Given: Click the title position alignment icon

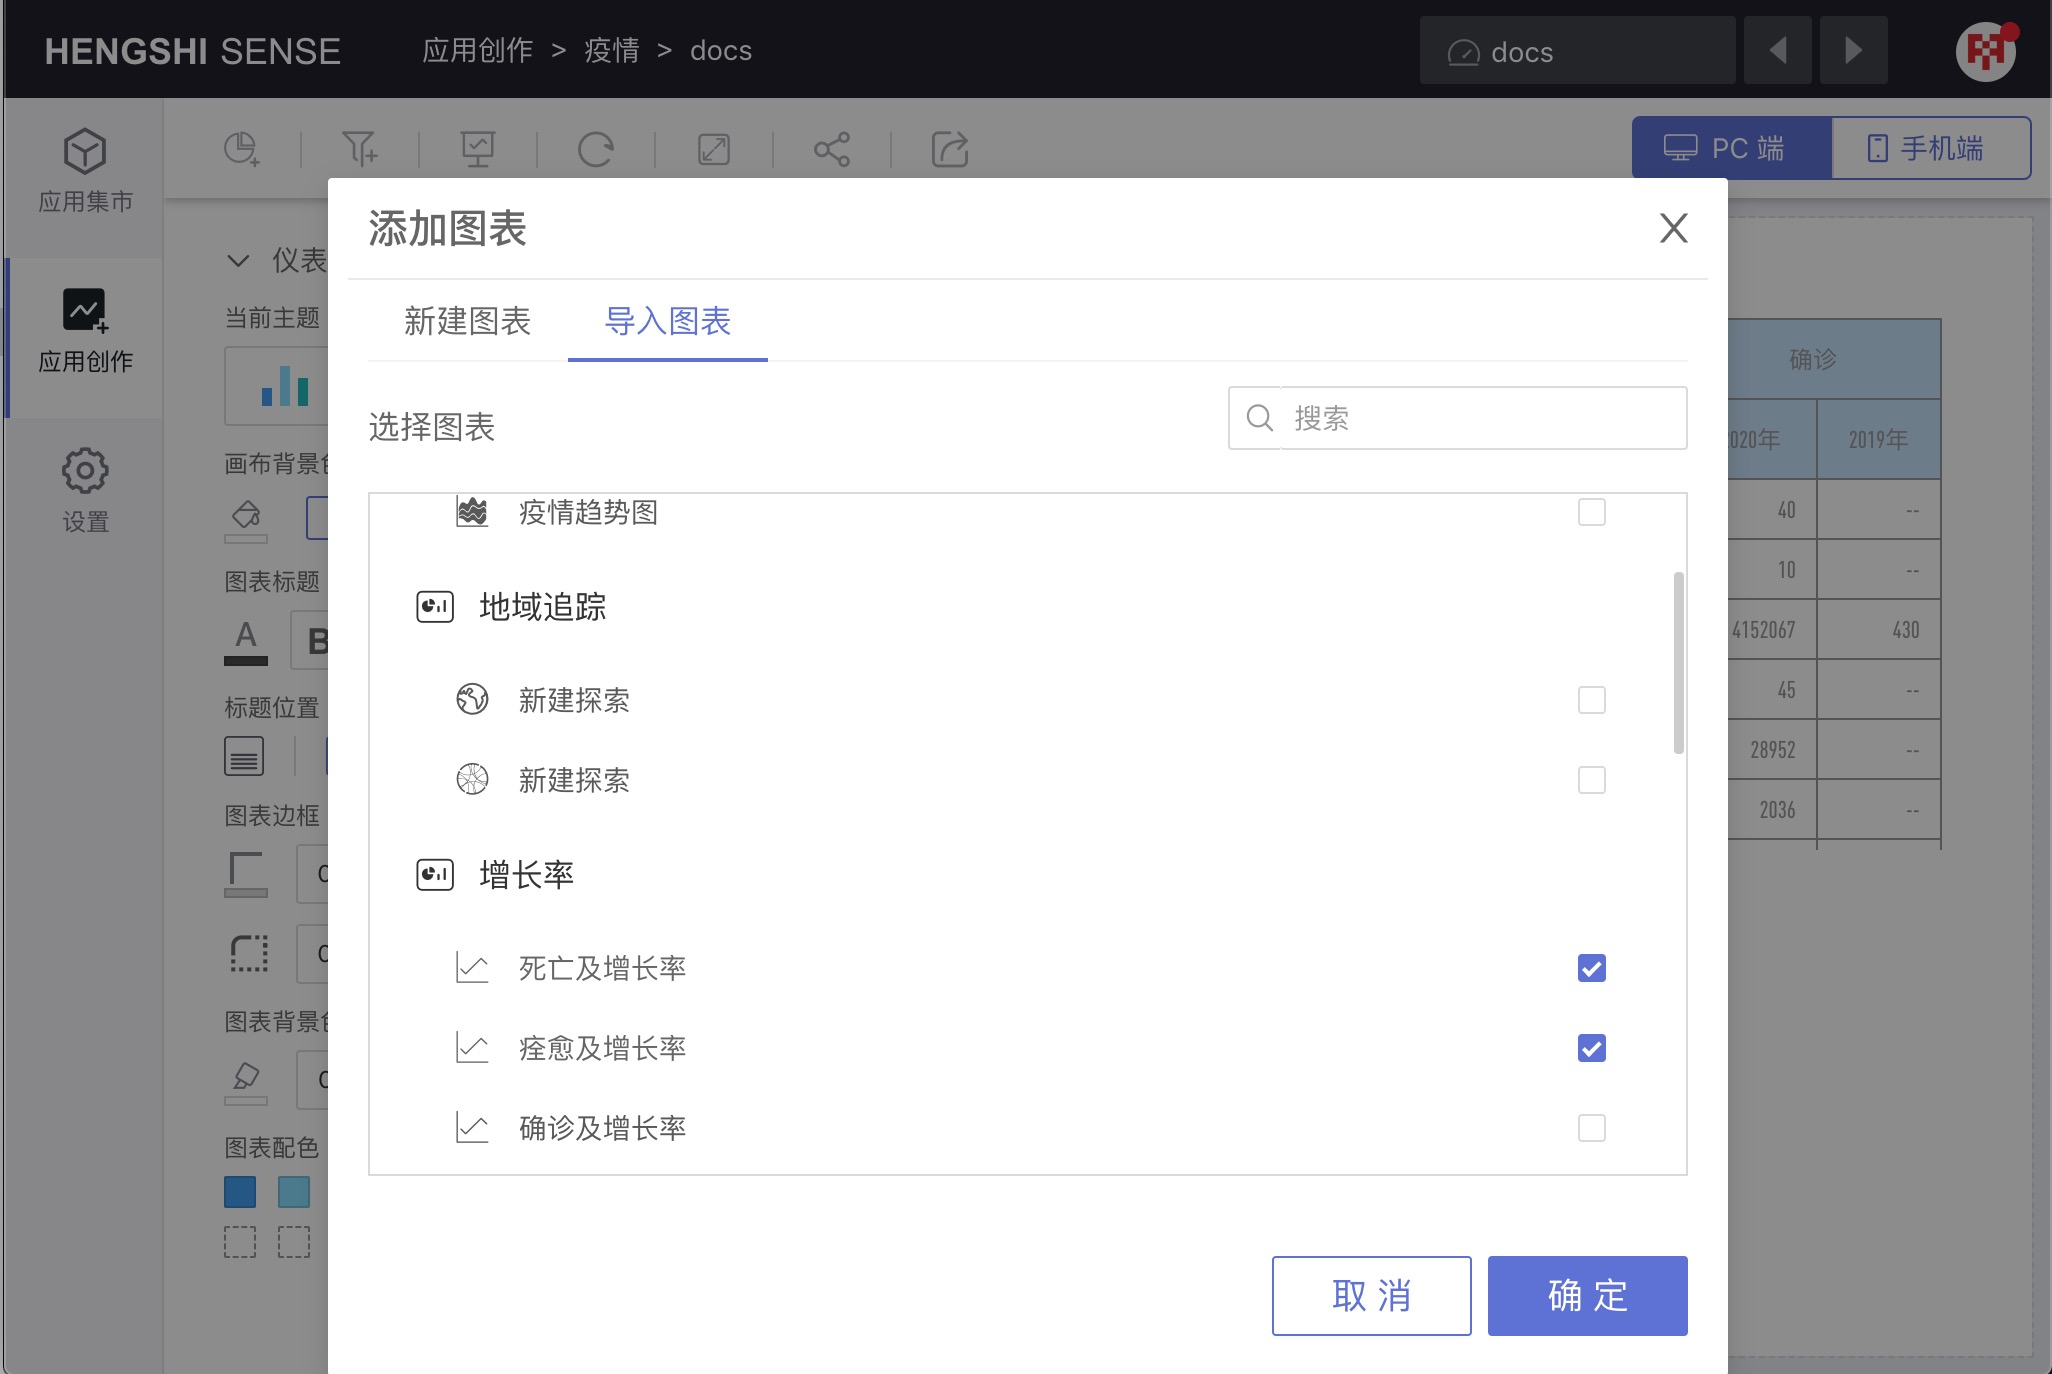Looking at the screenshot, I should [244, 756].
